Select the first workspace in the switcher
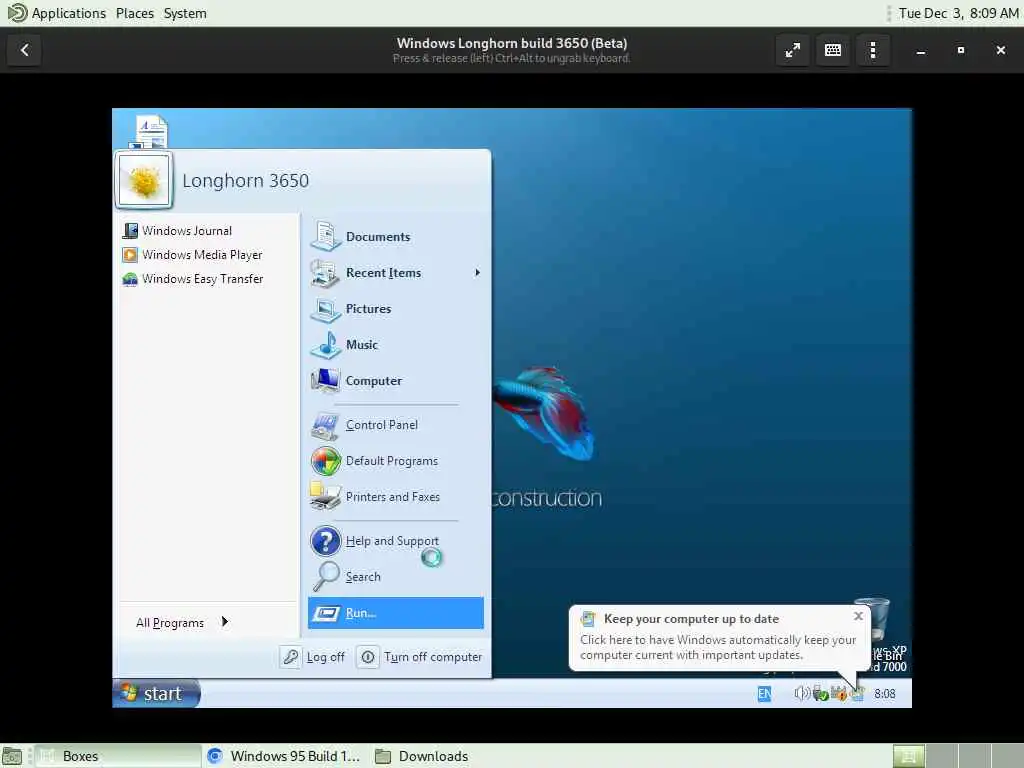Viewport: 1024px width, 768px height. 908,756
